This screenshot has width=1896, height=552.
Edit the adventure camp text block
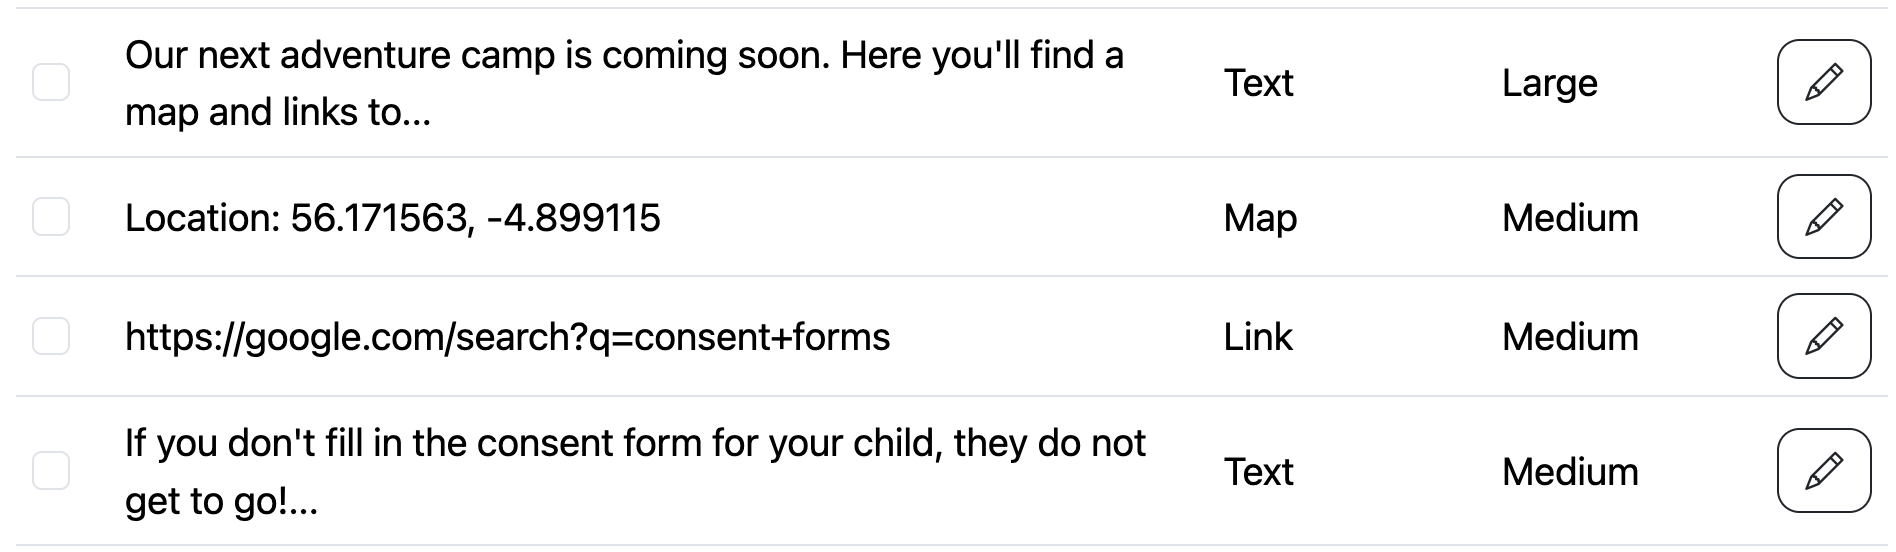coord(1823,82)
